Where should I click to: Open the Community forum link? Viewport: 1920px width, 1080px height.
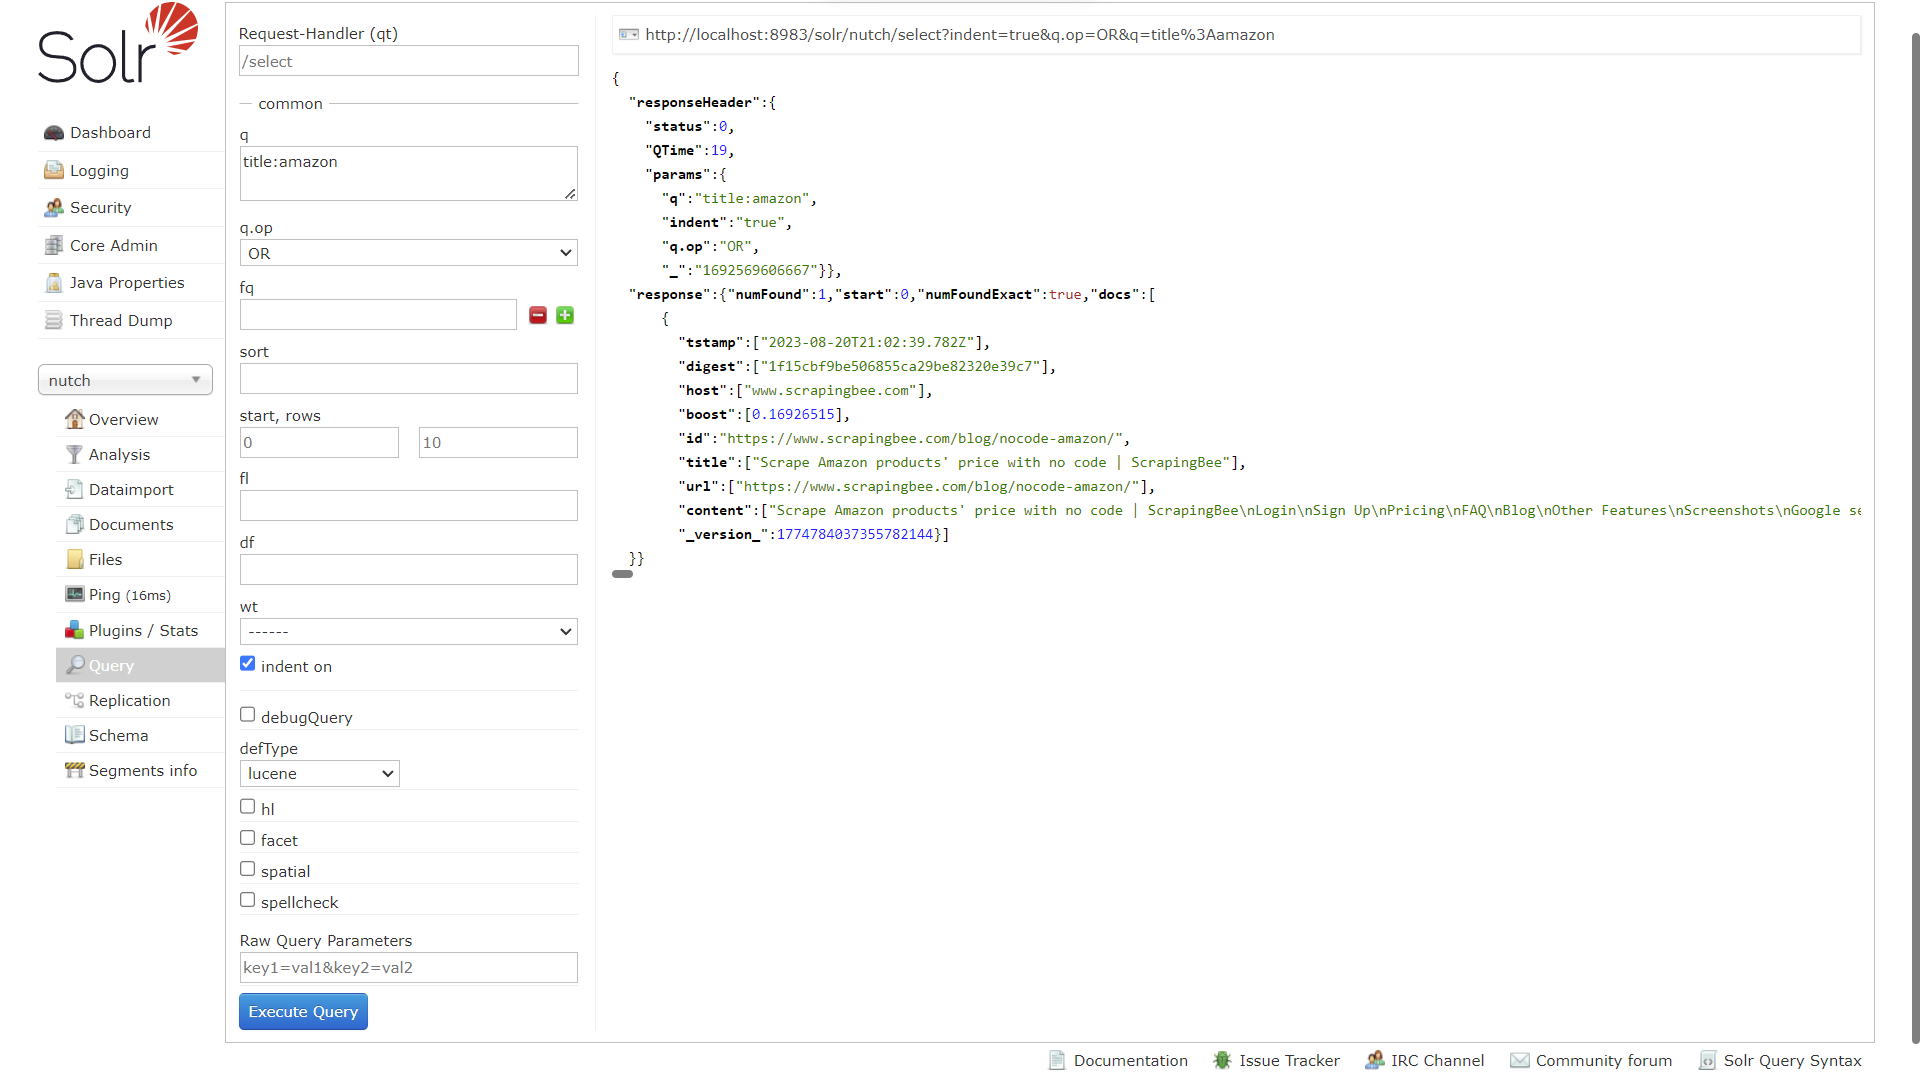coord(1603,1060)
